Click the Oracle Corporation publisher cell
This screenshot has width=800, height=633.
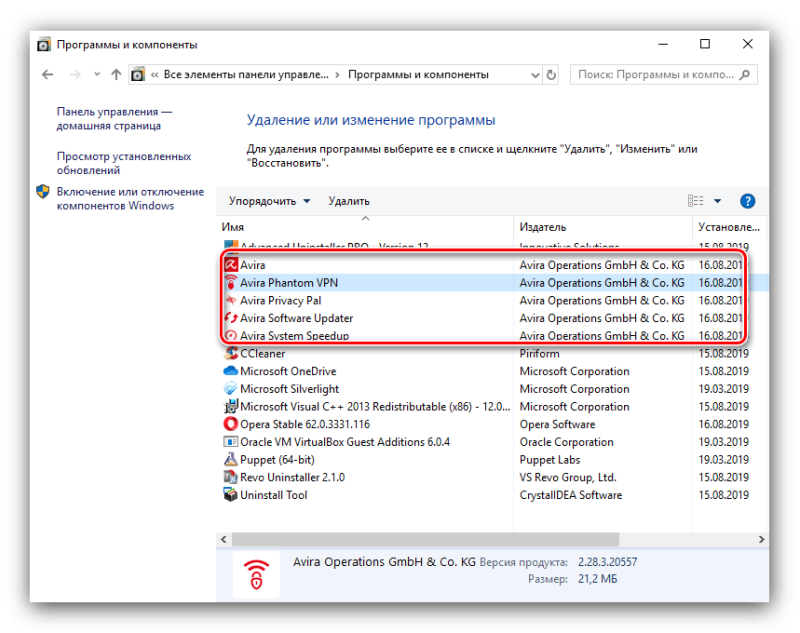[566, 442]
